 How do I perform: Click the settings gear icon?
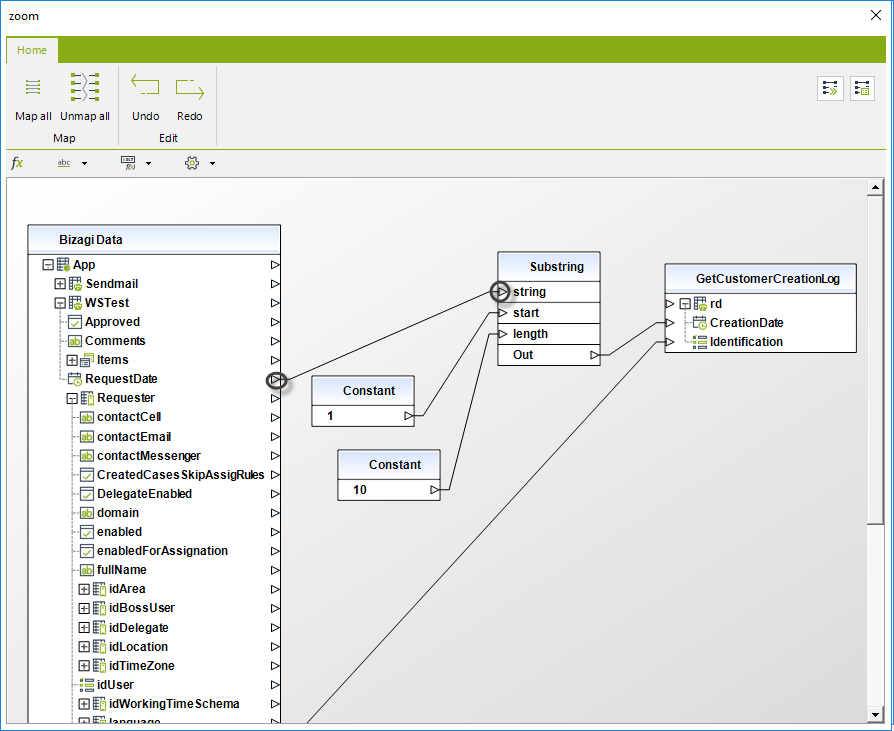pyautogui.click(x=192, y=163)
